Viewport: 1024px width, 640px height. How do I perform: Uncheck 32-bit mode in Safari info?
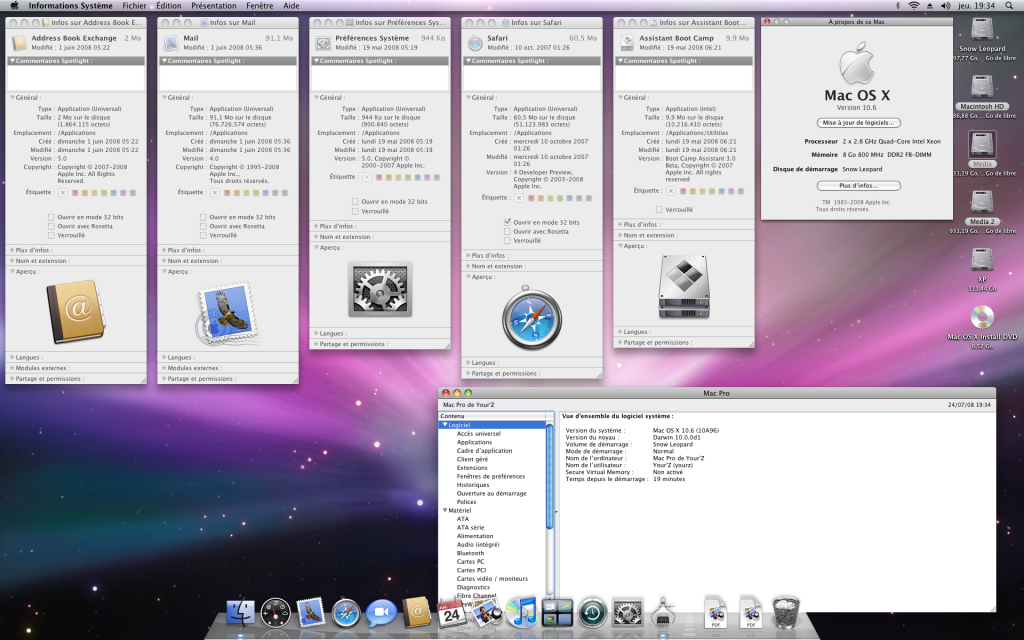pos(507,222)
